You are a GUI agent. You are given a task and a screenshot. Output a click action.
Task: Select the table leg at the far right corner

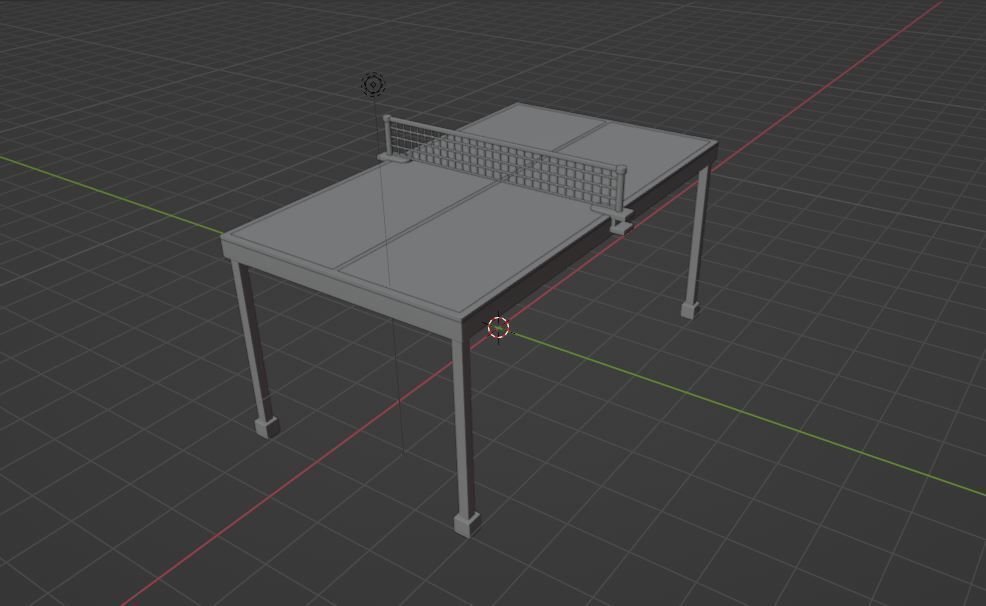click(696, 241)
